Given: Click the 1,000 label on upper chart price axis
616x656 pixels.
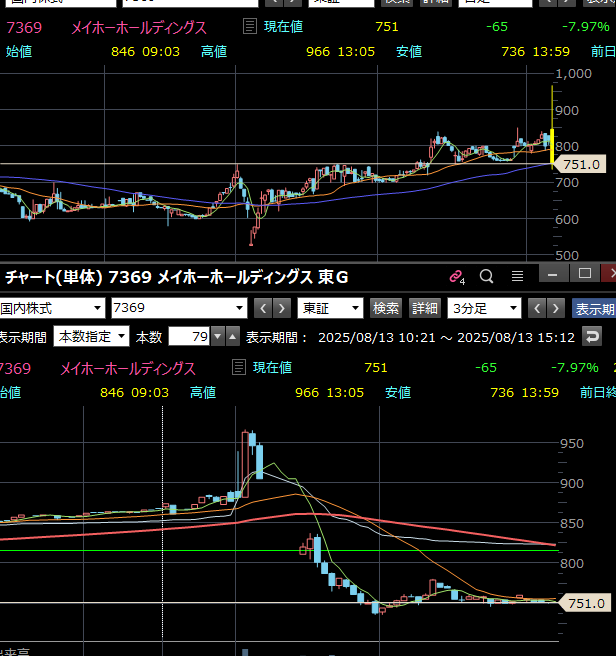Looking at the screenshot, I should point(573,74).
